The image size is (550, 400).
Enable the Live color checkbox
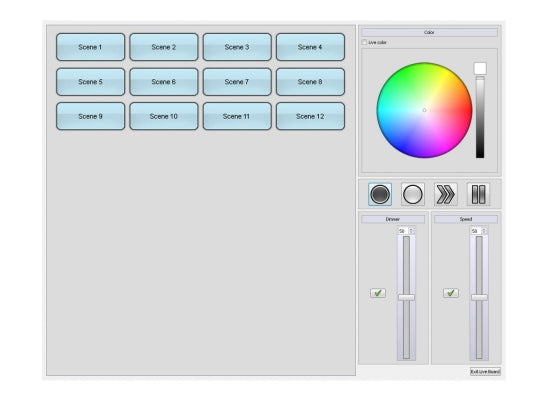pyautogui.click(x=364, y=42)
